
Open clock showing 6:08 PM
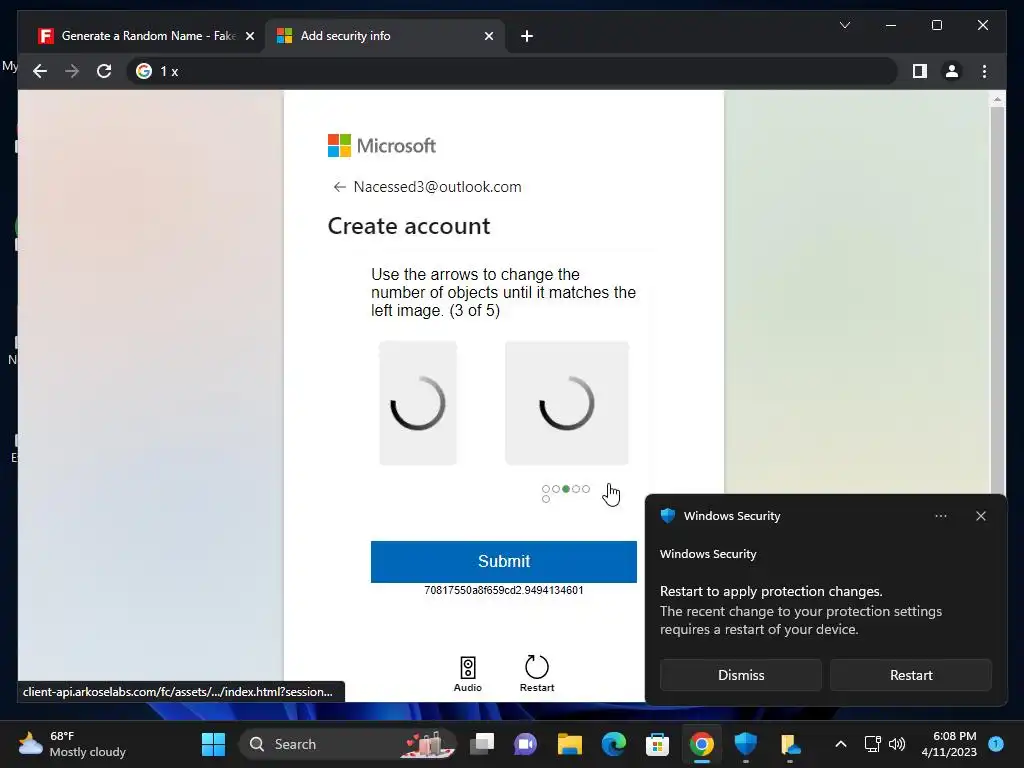pyautogui.click(x=949, y=744)
